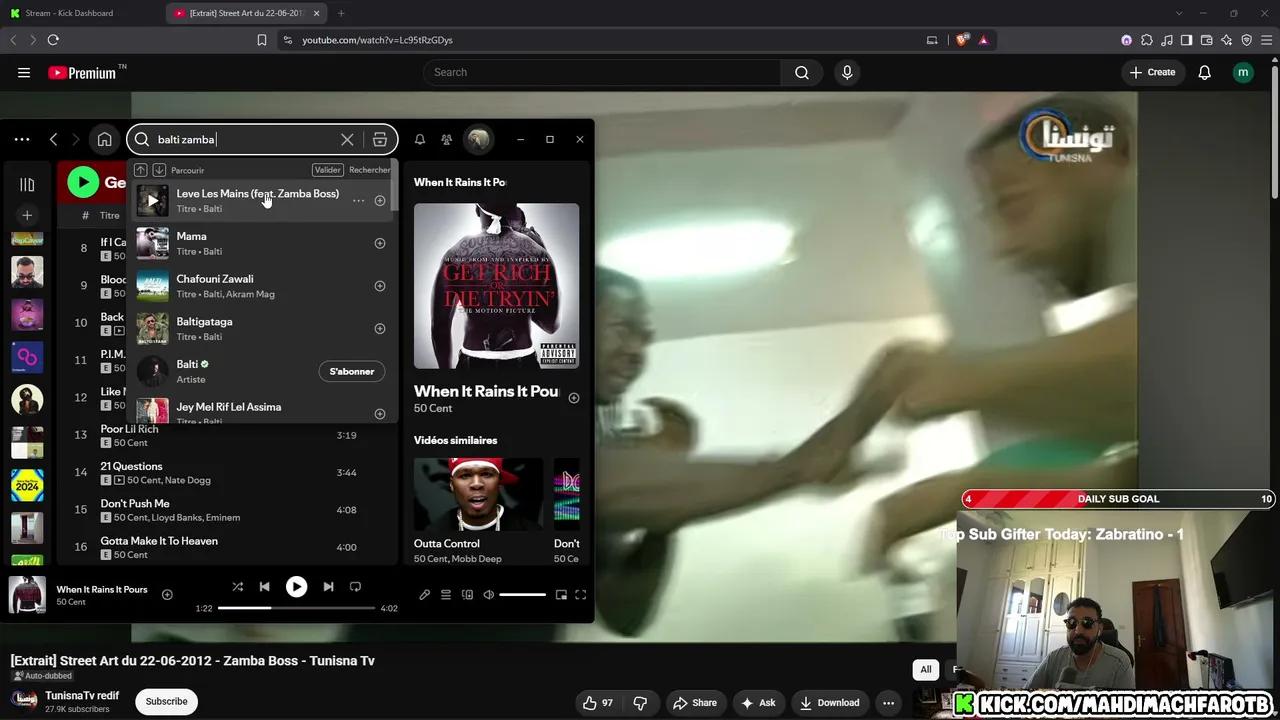1280x720 pixels.
Task: Open YouTube account avatar menu
Action: point(1243,72)
